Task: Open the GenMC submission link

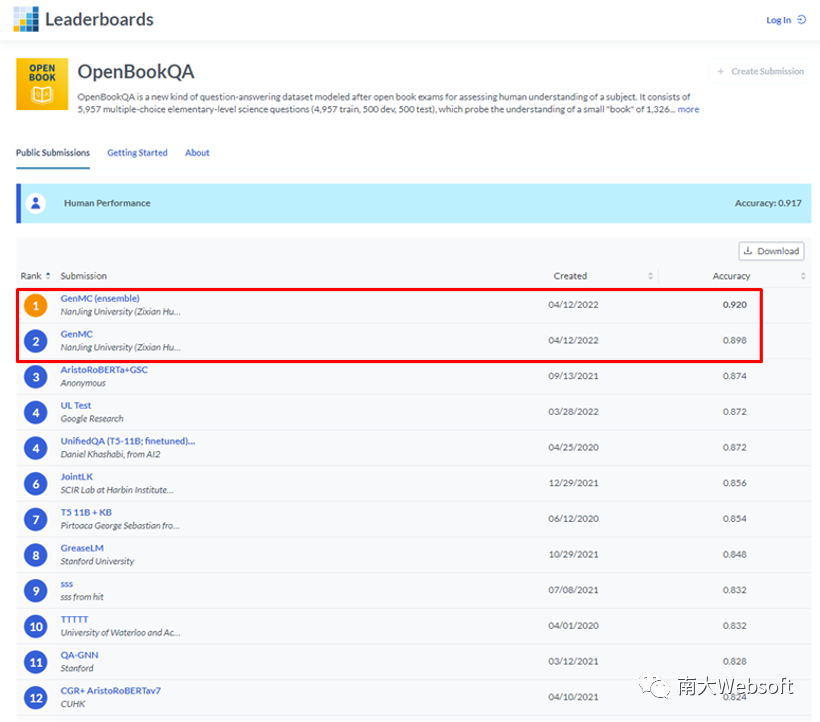Action: coord(77,334)
